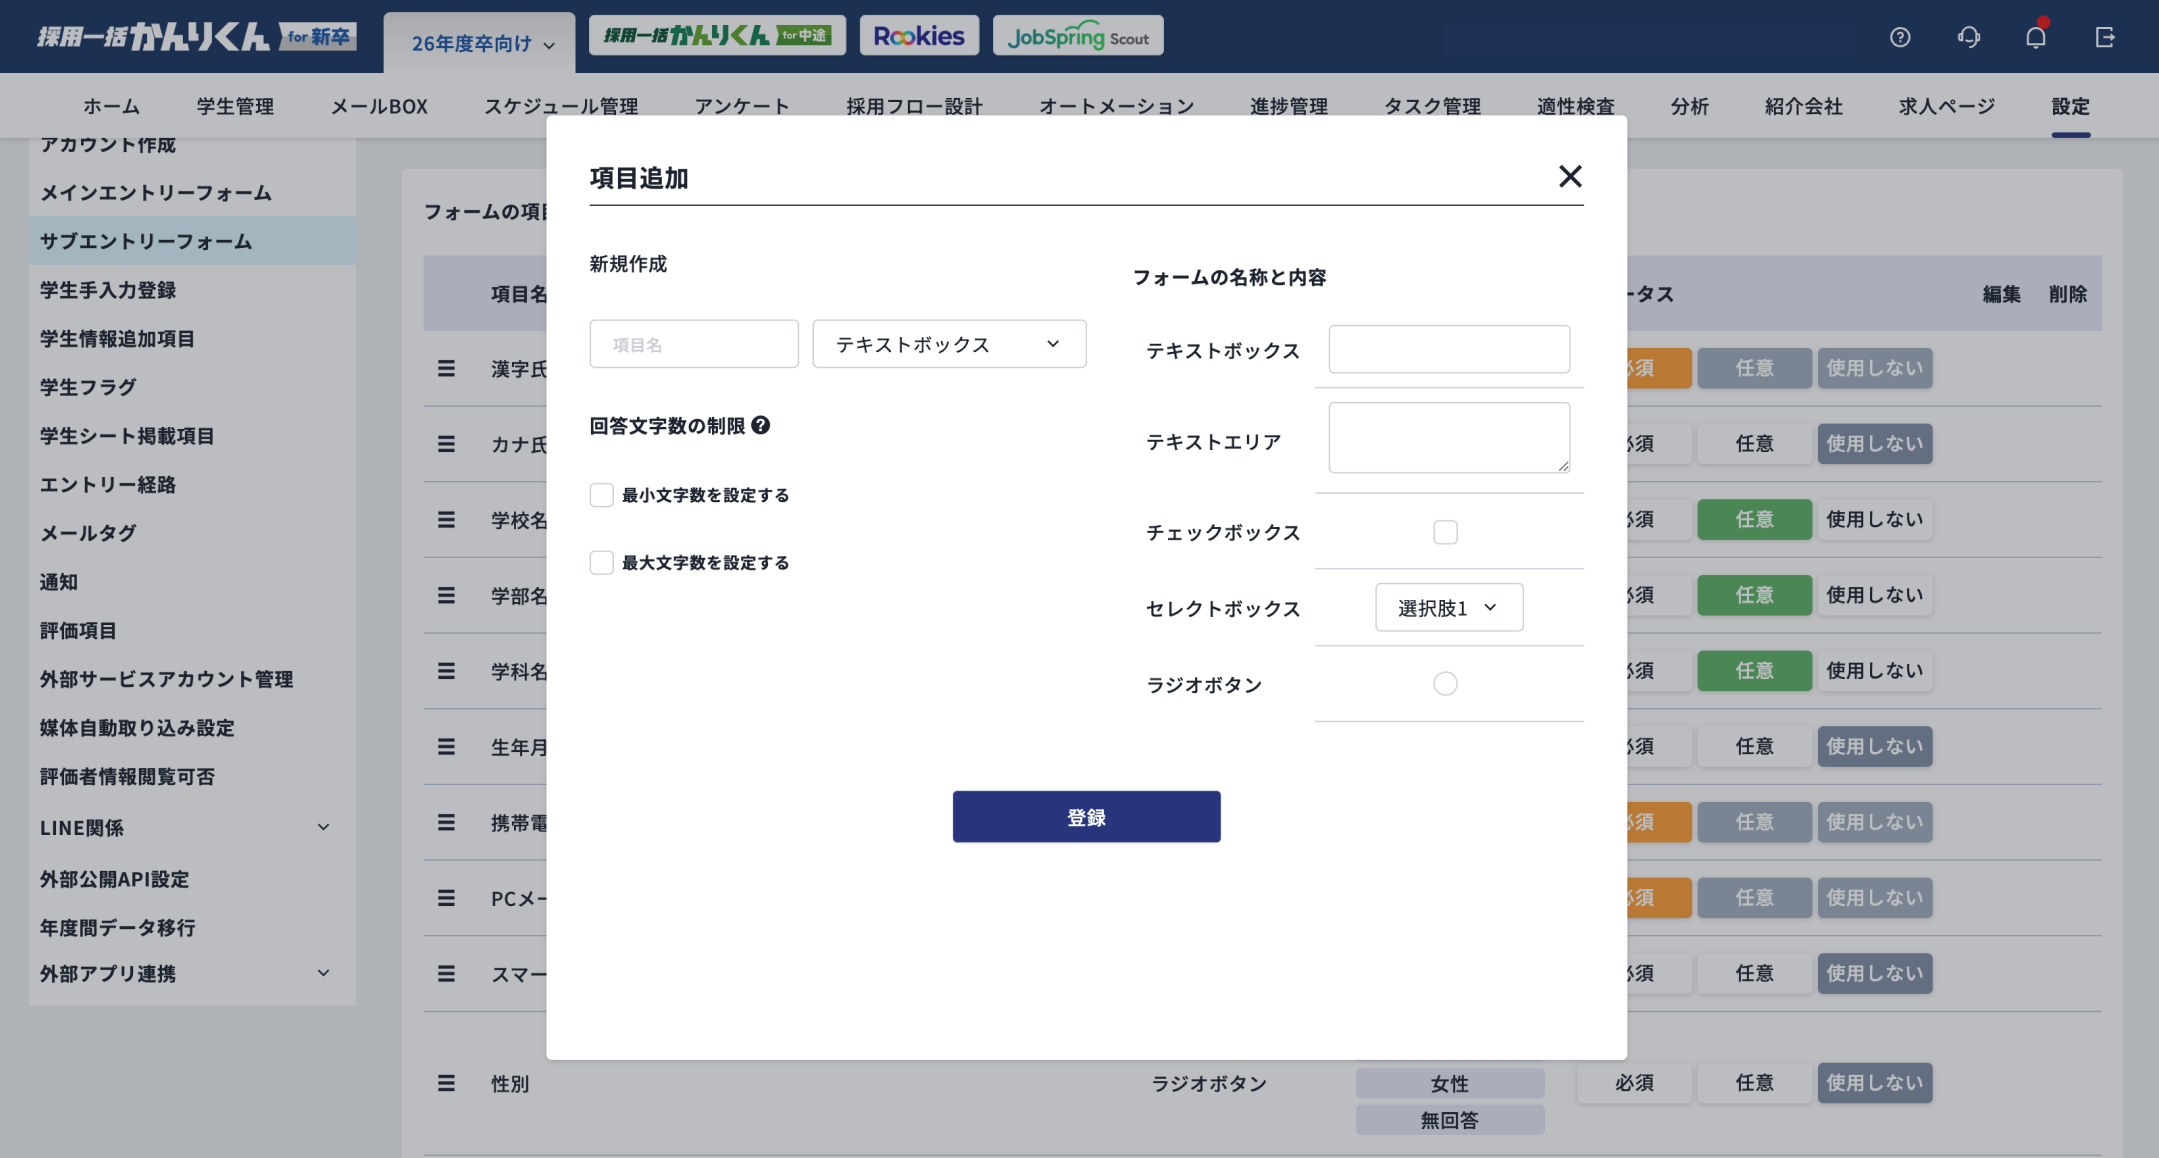Toggle the sample チェックボックス in the form preview
This screenshot has height=1158, width=2159.
pos(1445,532)
